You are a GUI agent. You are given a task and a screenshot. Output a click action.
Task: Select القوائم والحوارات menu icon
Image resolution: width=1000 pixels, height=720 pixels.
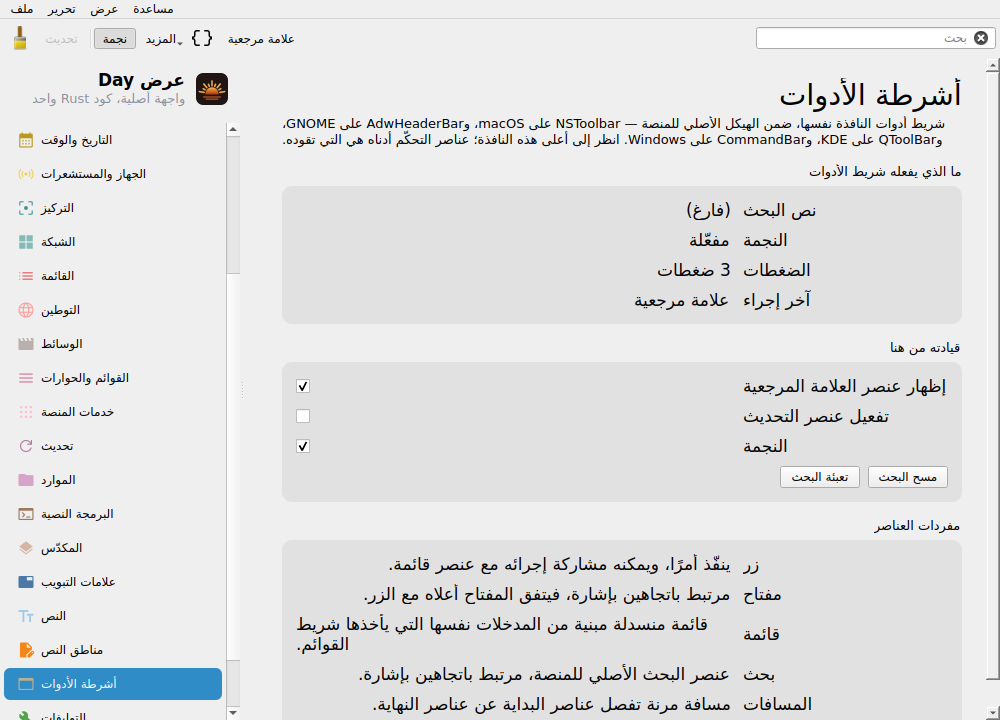coord(26,378)
